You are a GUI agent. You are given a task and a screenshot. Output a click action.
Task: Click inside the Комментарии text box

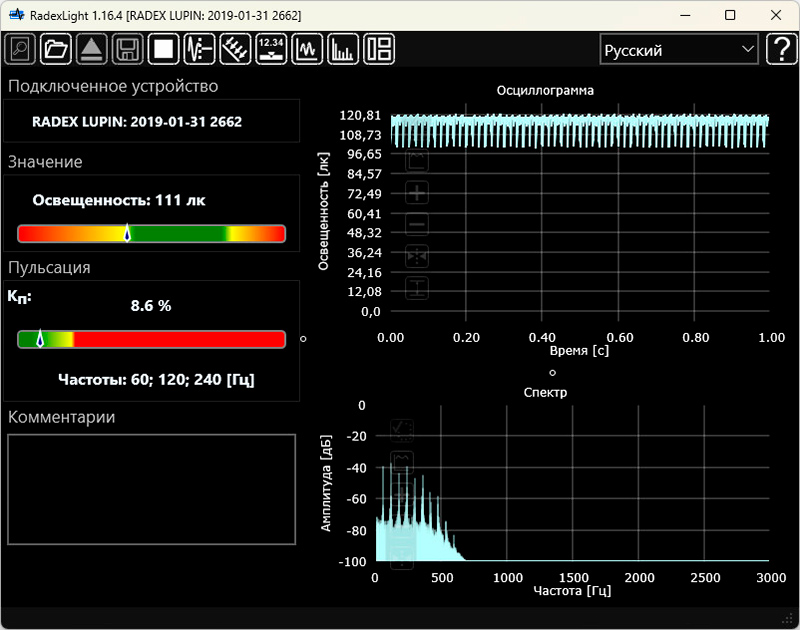(x=152, y=489)
